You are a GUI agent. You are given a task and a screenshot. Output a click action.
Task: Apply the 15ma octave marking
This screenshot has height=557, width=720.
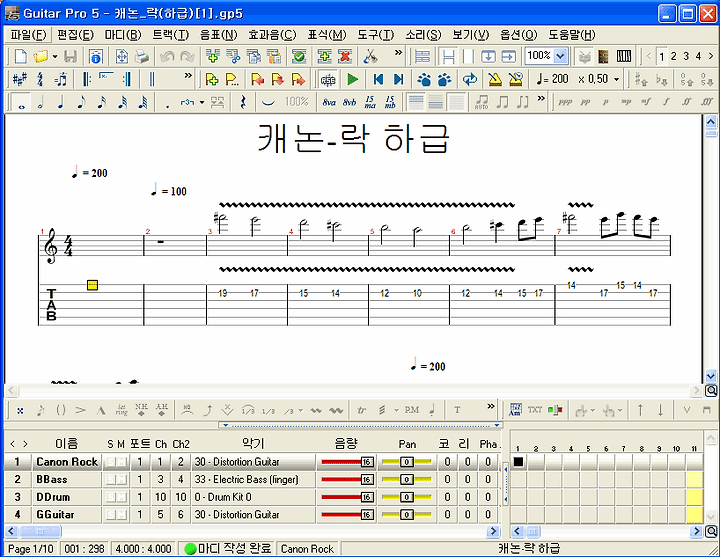pos(370,102)
